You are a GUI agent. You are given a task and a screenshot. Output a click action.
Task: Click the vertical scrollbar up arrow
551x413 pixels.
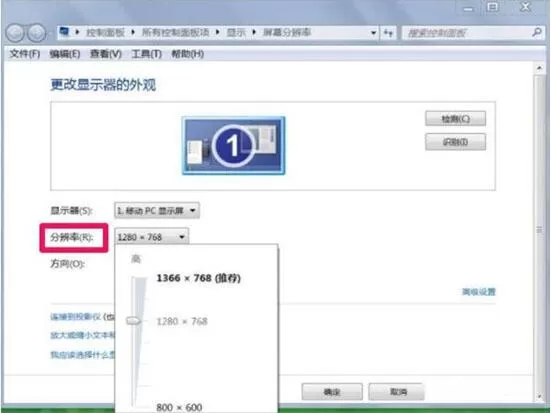pyautogui.click(x=539, y=68)
